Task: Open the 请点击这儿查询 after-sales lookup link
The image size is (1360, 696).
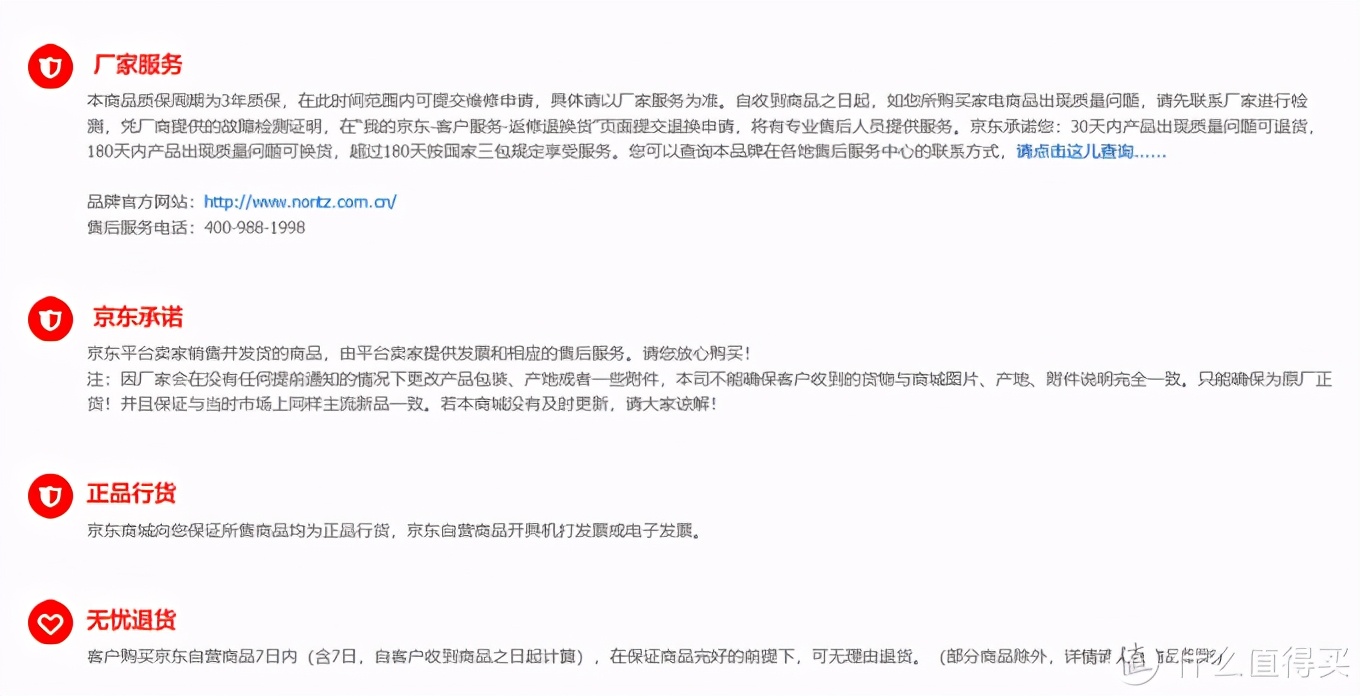Action: [1091, 152]
